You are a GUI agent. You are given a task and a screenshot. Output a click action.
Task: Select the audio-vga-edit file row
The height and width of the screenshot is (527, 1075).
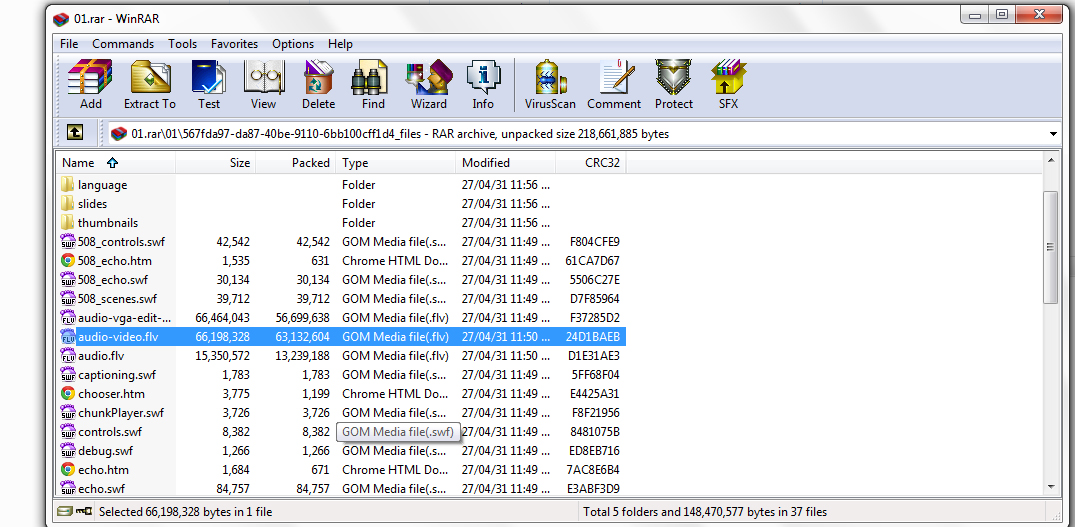point(342,318)
